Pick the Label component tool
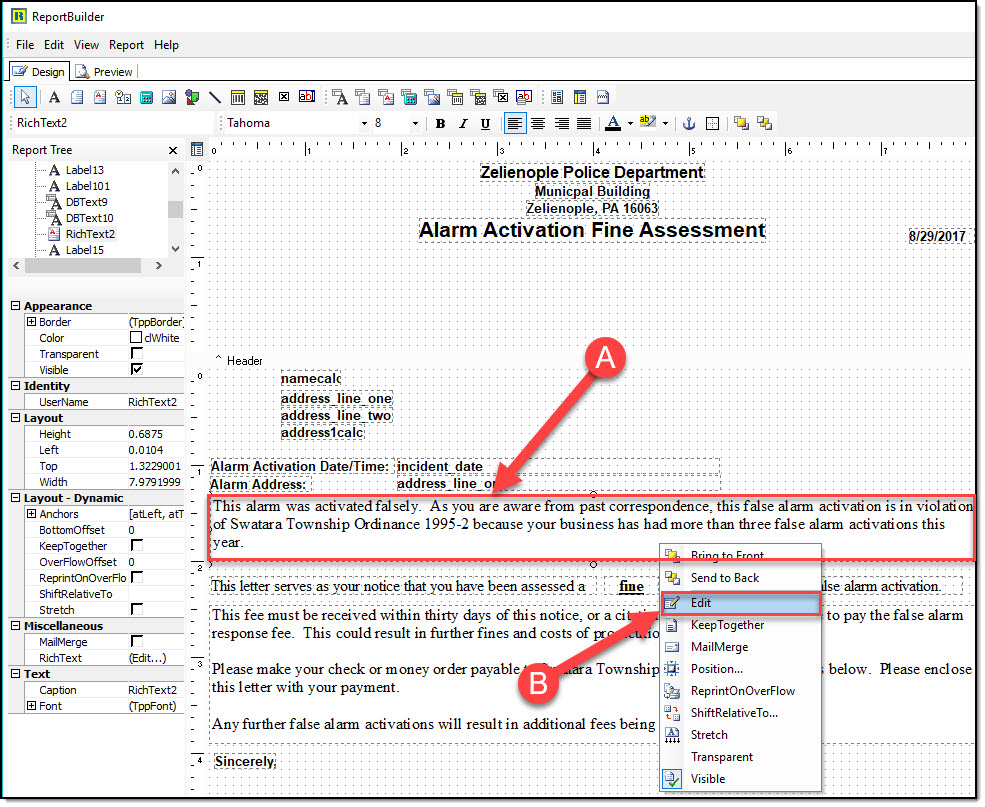The image size is (985, 807). pos(54,97)
